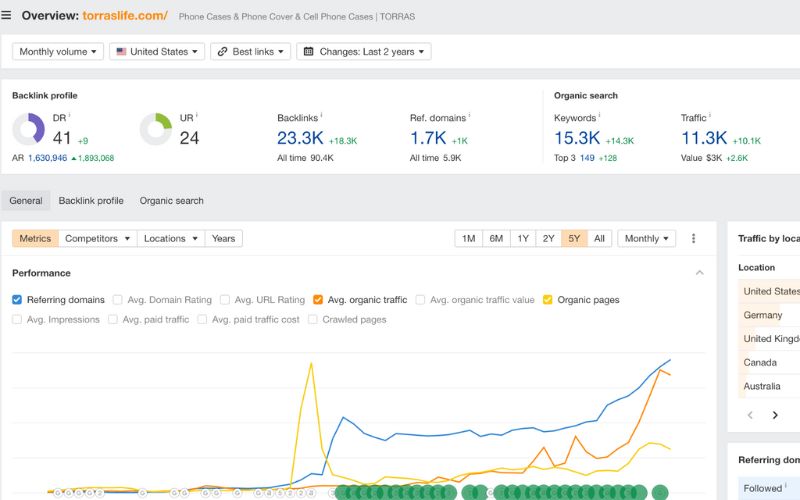This screenshot has width=800, height=500.
Task: Open AR value 1,630,946 link
Action: click(47, 158)
